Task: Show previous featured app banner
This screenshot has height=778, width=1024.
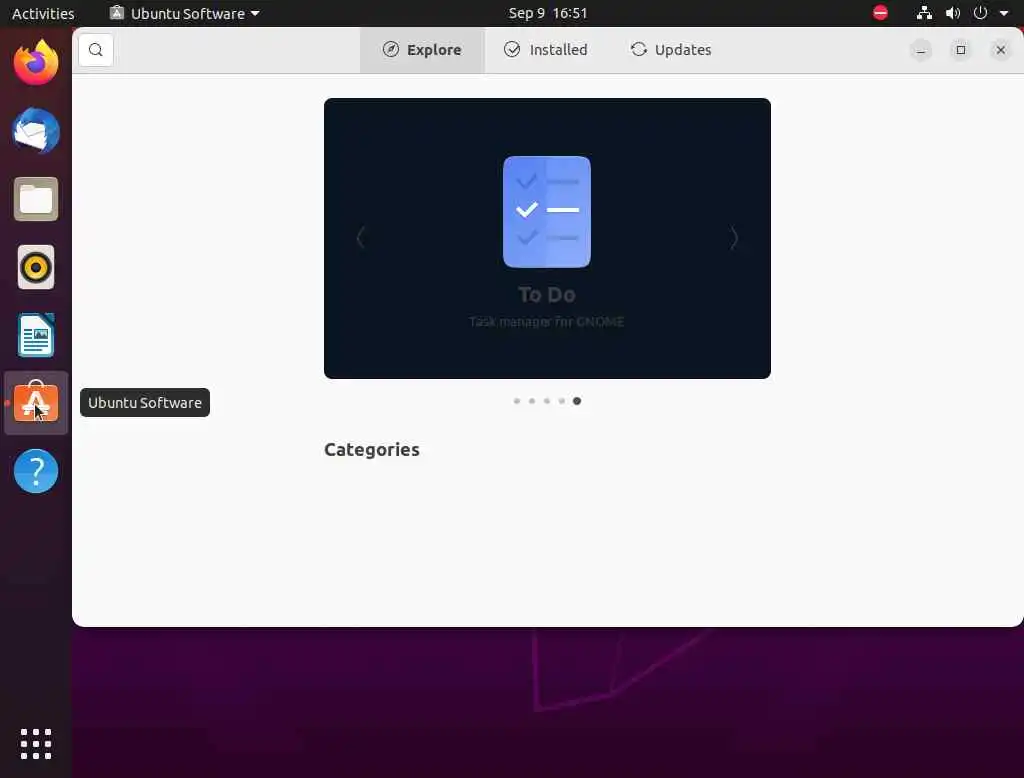Action: pyautogui.click(x=360, y=238)
